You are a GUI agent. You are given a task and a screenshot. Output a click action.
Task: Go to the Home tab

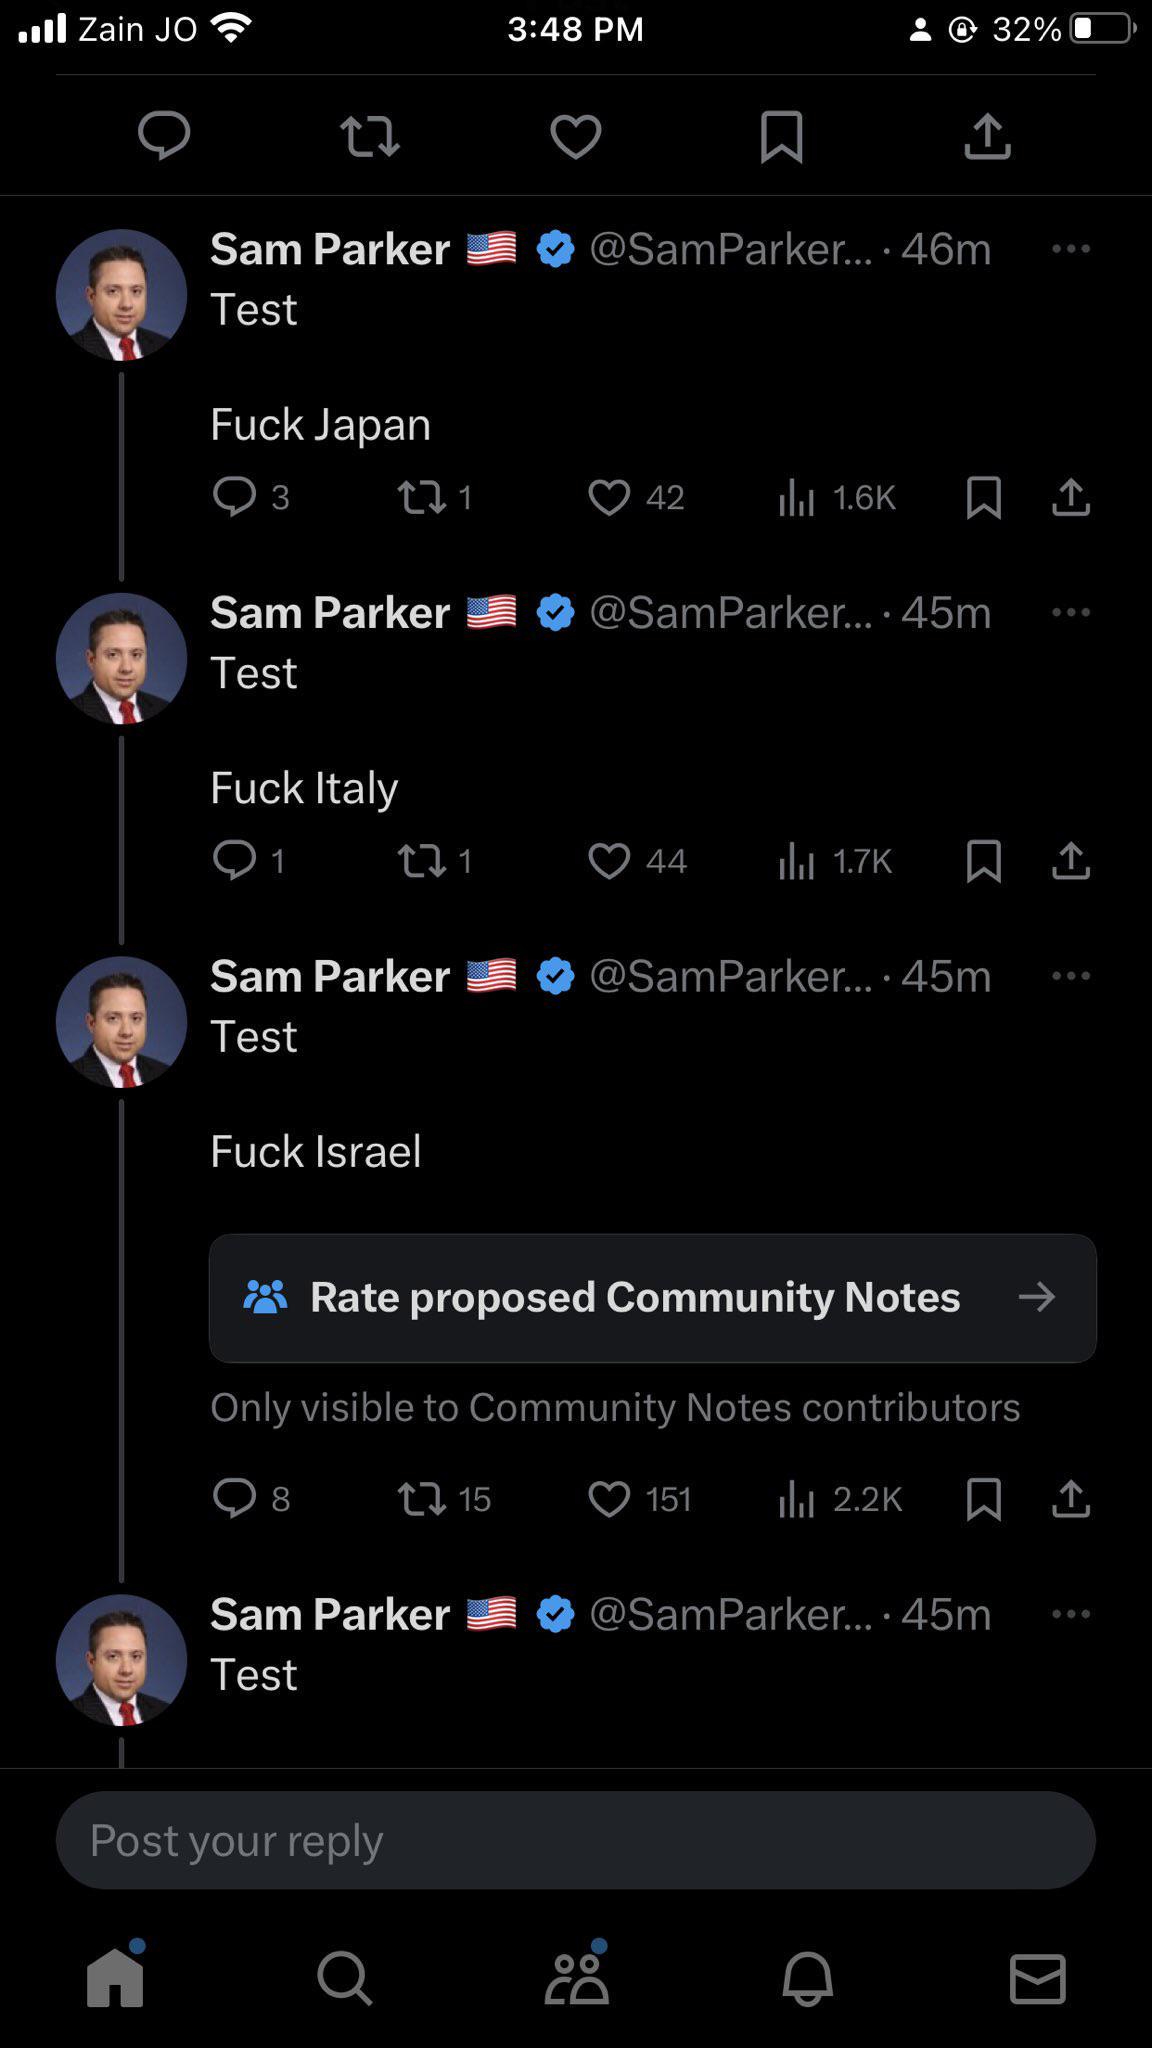115,1978
